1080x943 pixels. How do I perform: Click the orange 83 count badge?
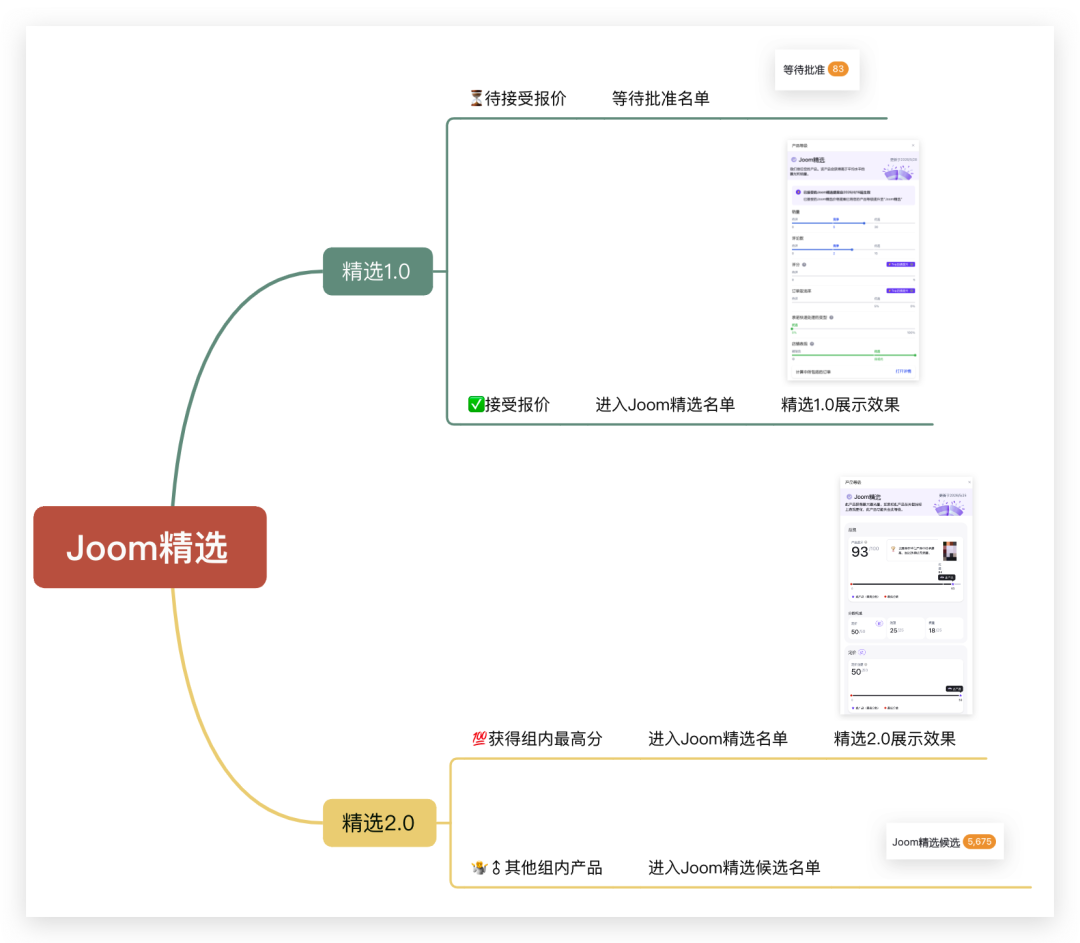click(x=838, y=69)
